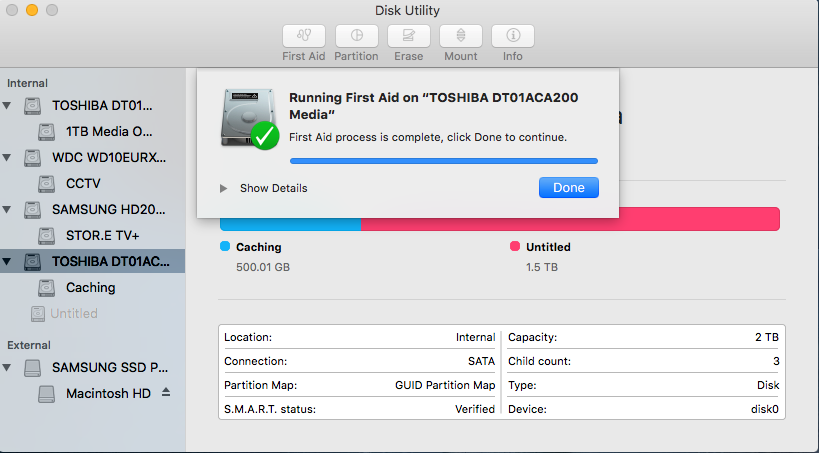This screenshot has width=819, height=453.
Task: Click the S.M.A.R.T. status Verified value
Action: [475, 409]
